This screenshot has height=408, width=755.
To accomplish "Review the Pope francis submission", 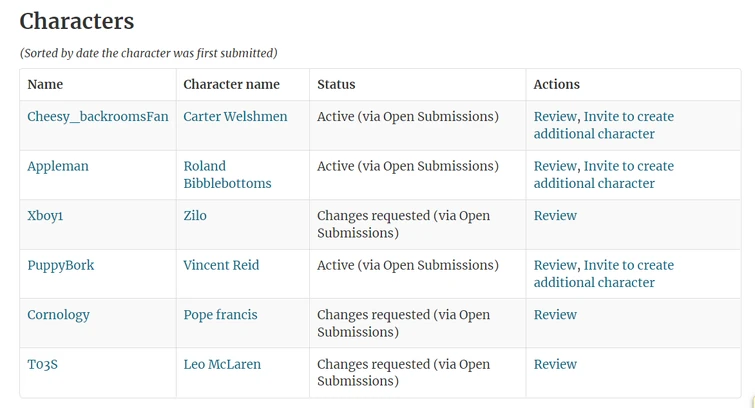I will pos(555,315).
